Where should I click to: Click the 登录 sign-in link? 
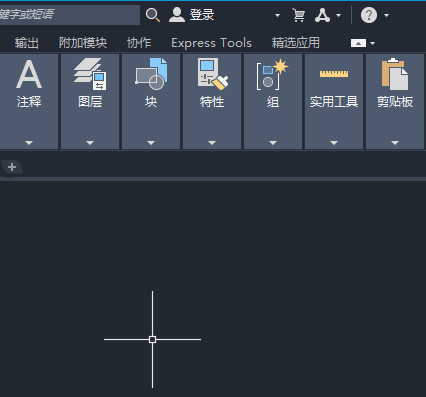pyautogui.click(x=202, y=15)
